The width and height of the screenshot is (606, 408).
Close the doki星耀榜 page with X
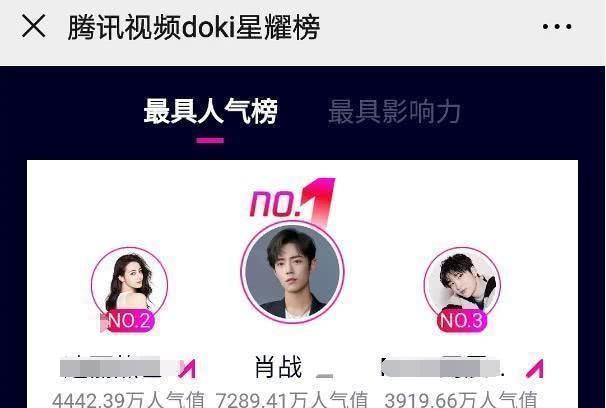click(34, 26)
